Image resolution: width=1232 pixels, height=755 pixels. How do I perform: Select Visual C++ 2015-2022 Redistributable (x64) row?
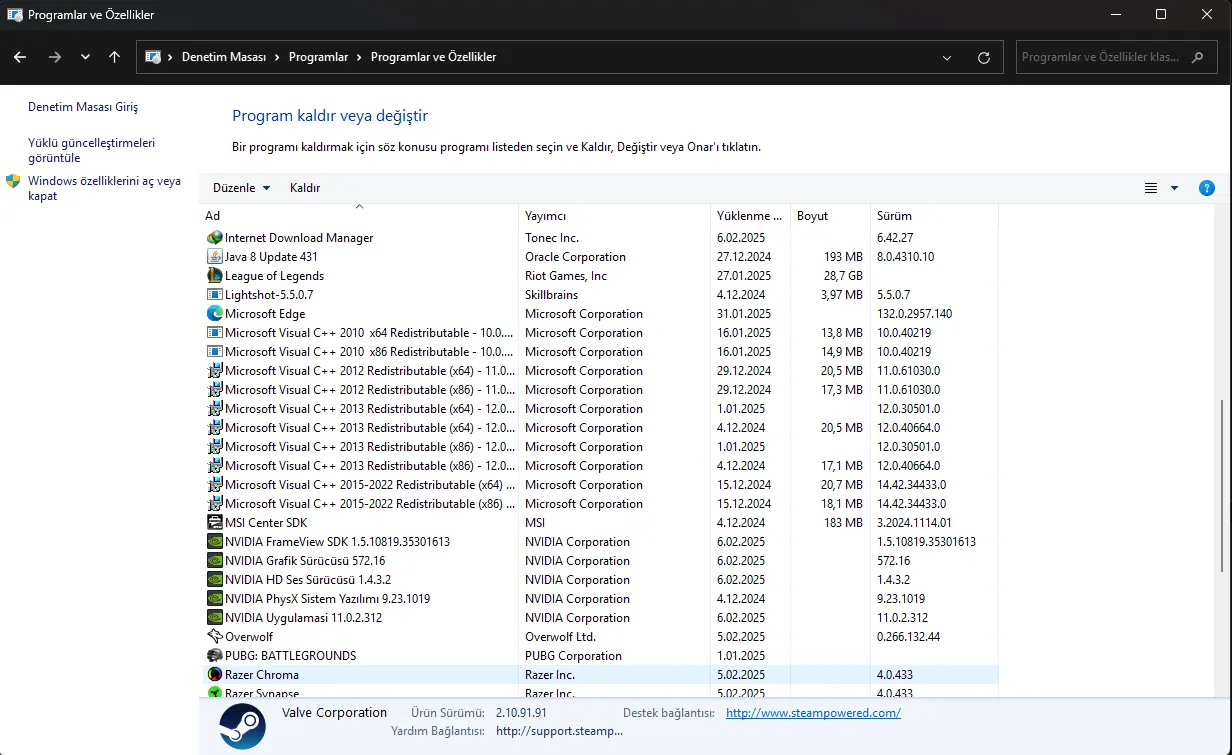[x=600, y=485]
